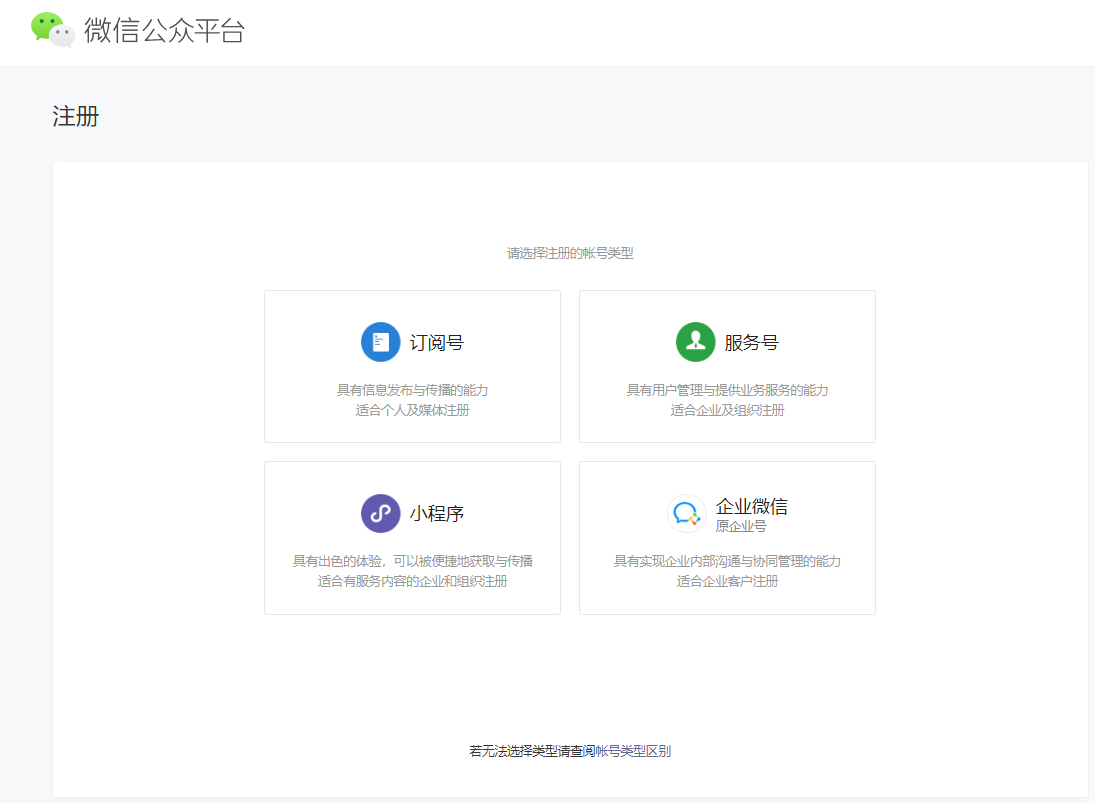
Task: Click the blue 订阅号 document icon
Action: click(x=381, y=342)
